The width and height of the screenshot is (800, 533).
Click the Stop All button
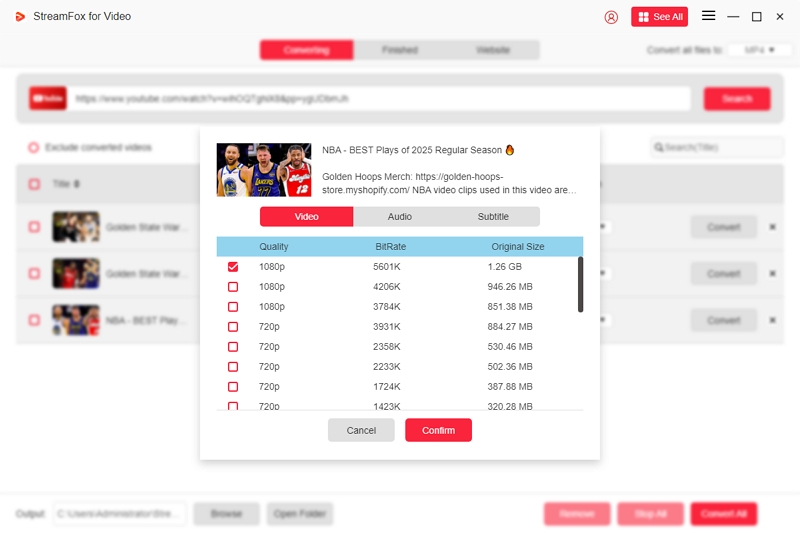point(651,514)
